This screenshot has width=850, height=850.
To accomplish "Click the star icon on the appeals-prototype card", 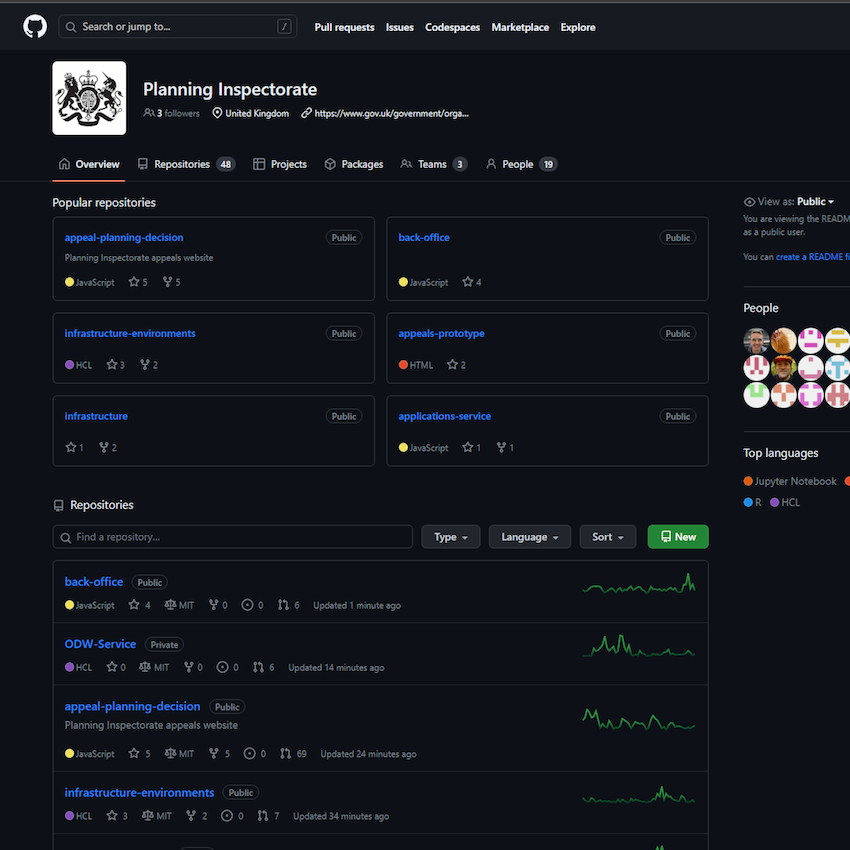I will pos(452,364).
